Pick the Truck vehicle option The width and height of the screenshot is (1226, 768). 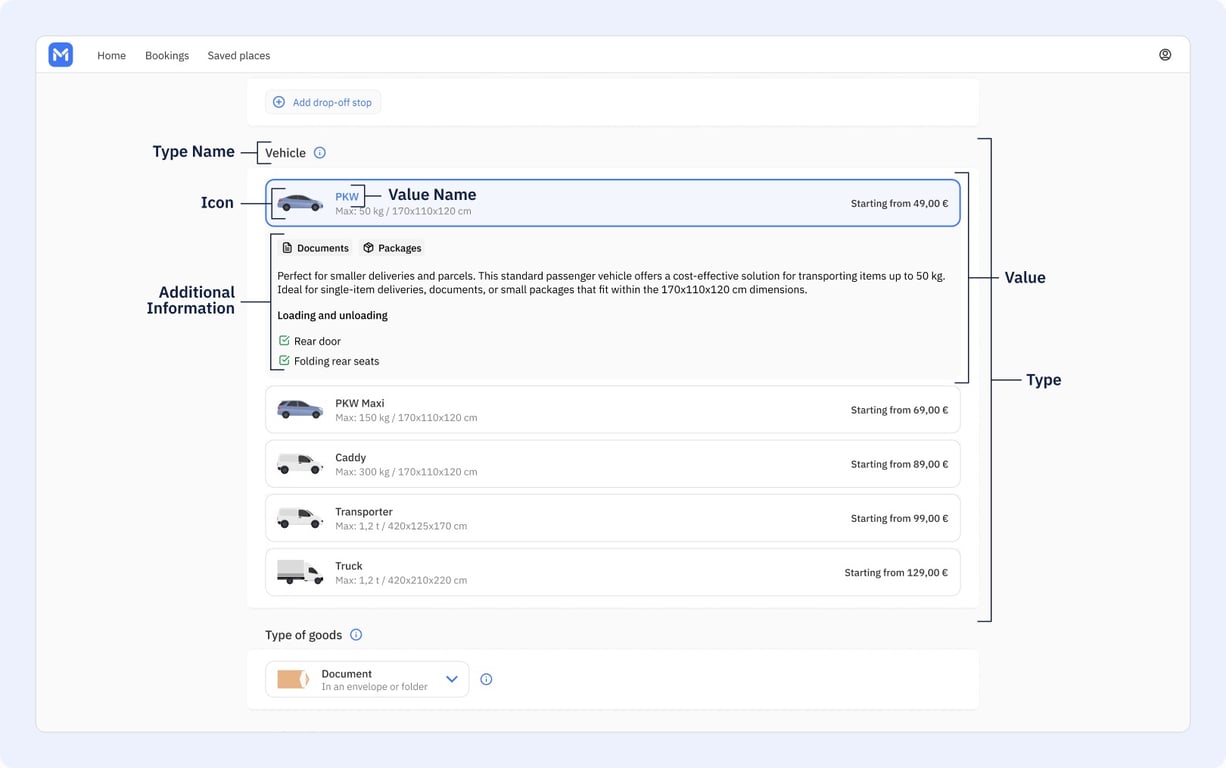[x=613, y=572]
